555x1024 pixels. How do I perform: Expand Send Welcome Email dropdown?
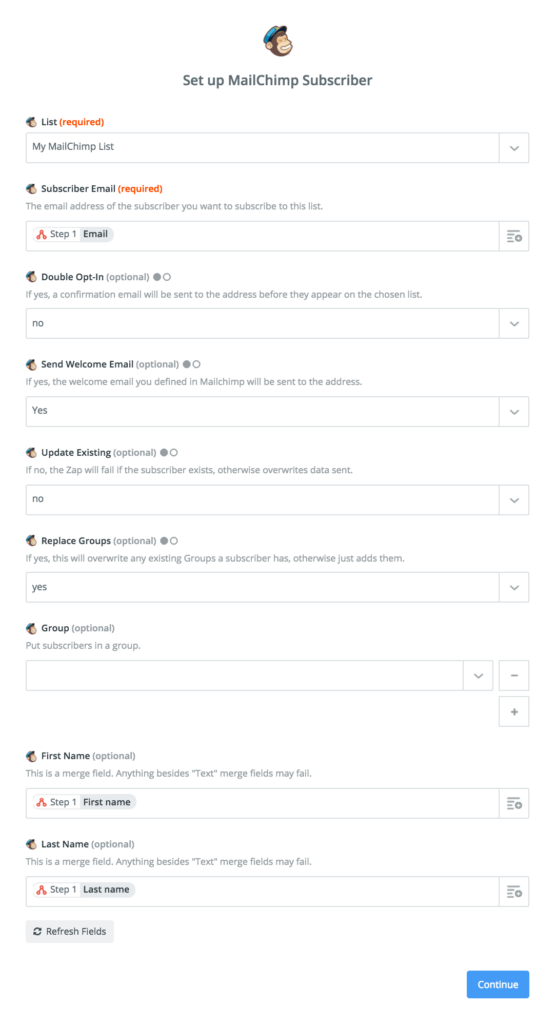(514, 411)
